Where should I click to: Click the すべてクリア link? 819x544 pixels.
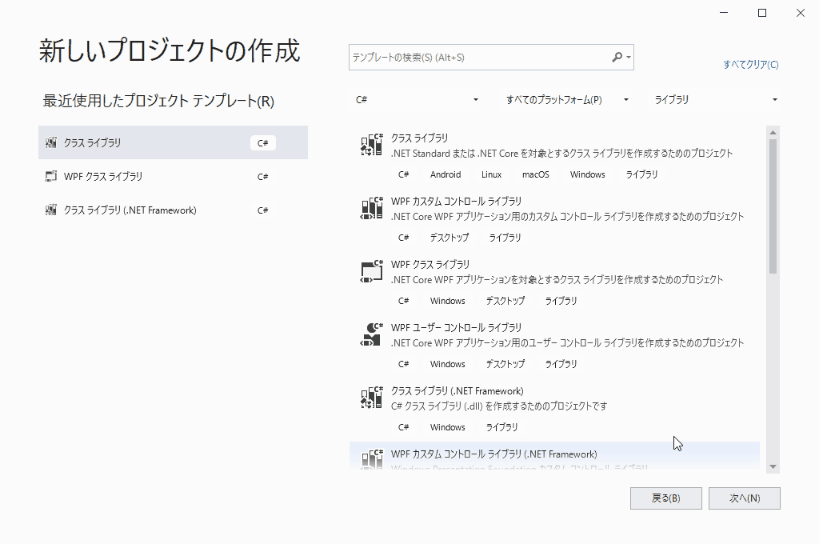coord(751,65)
